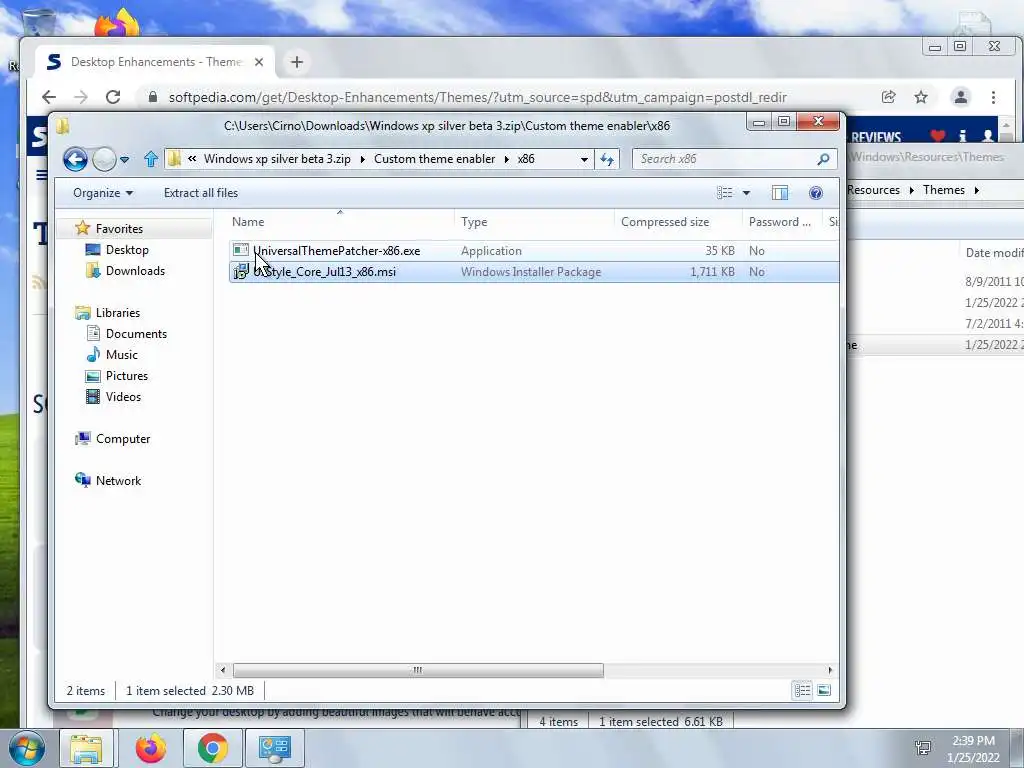Refresh the x86 folder view
The image size is (1024, 768).
click(607, 159)
